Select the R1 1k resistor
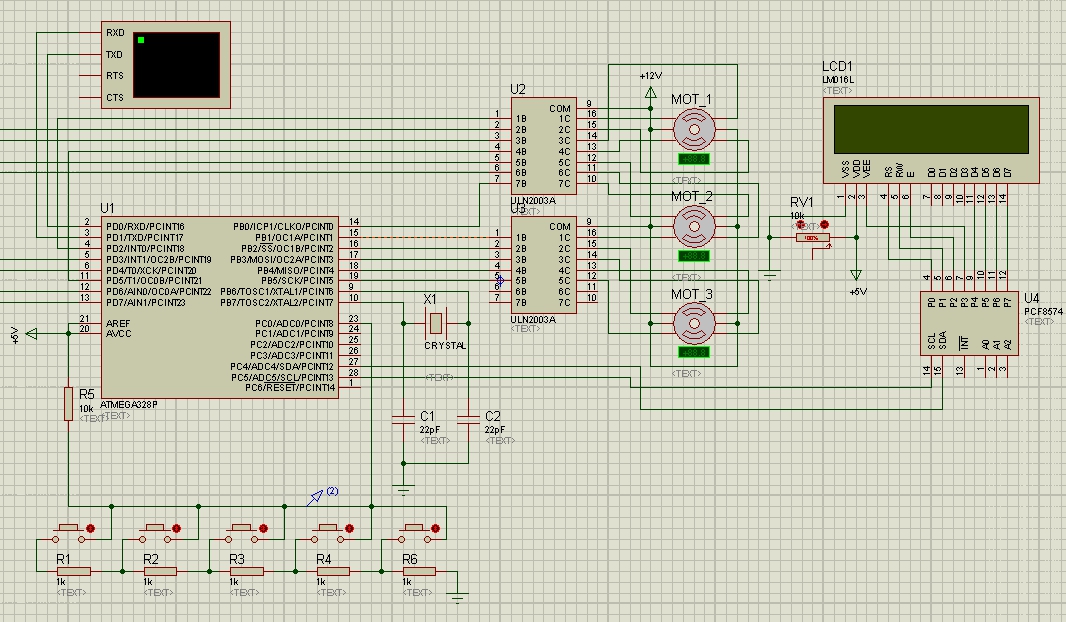The width and height of the screenshot is (1066, 622). coord(73,571)
